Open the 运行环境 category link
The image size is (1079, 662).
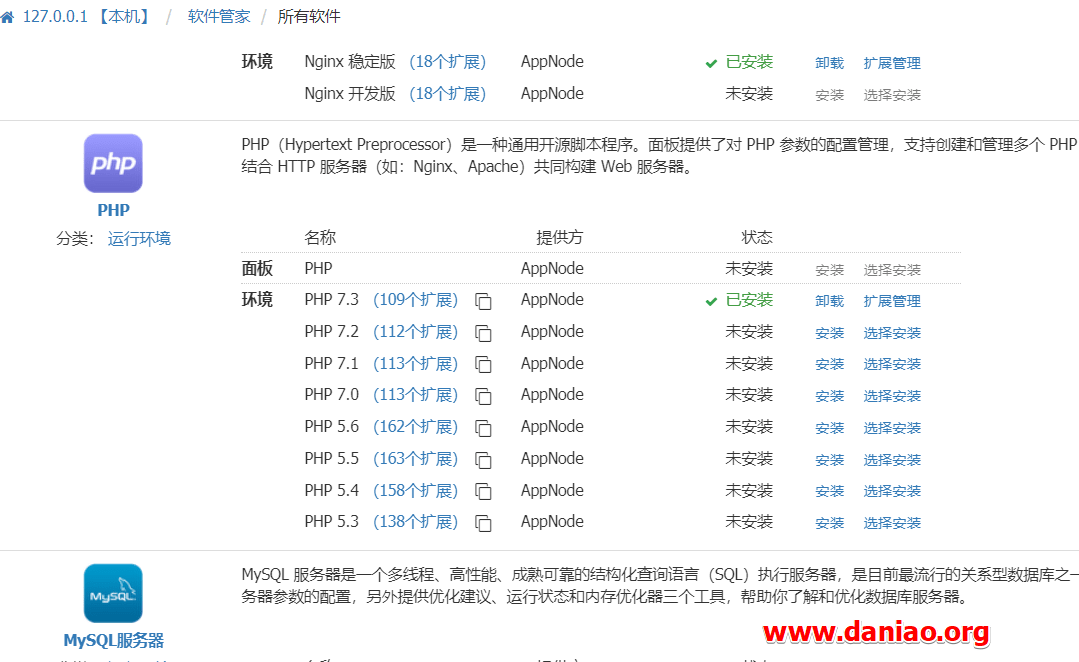click(x=139, y=239)
